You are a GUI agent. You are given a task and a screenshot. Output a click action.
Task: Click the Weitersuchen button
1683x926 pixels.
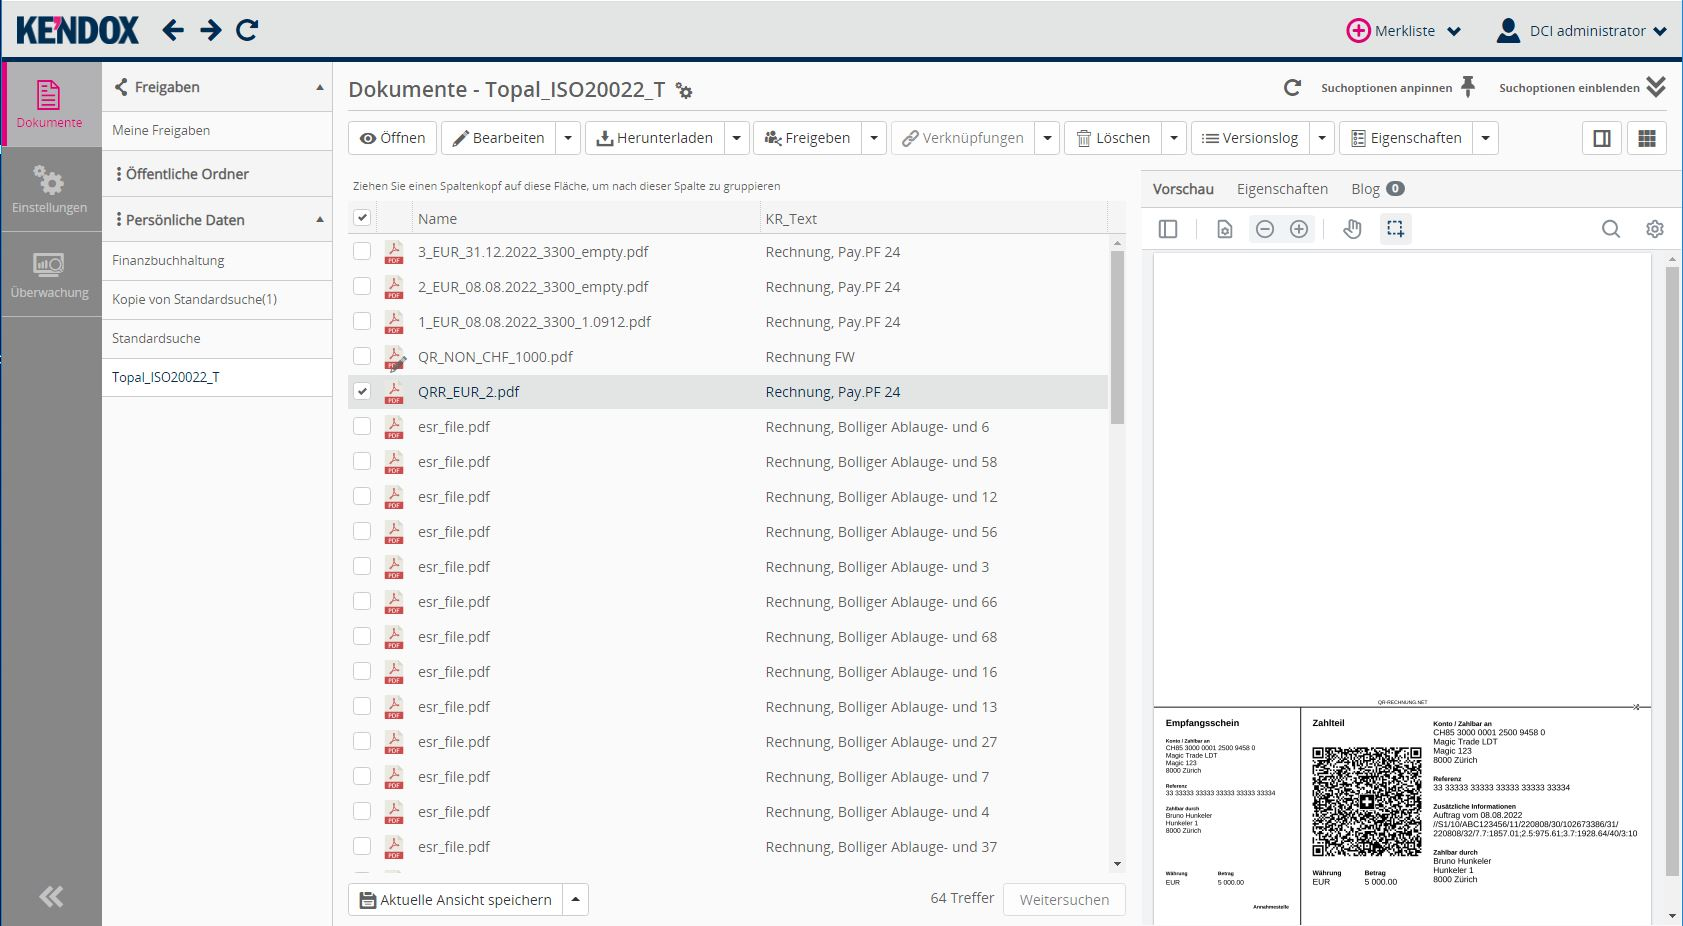[1064, 900]
